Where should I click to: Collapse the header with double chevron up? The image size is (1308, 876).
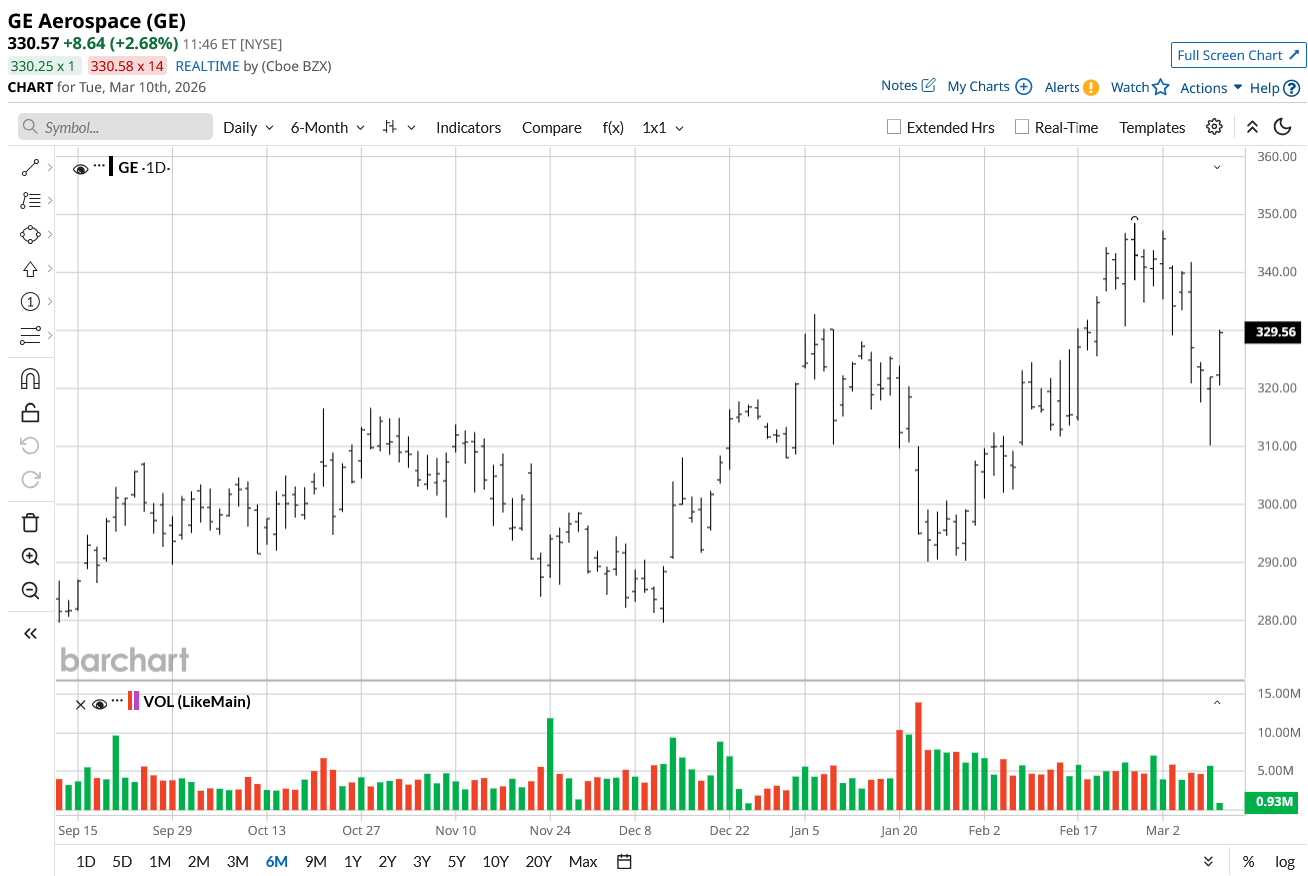pyautogui.click(x=1252, y=127)
